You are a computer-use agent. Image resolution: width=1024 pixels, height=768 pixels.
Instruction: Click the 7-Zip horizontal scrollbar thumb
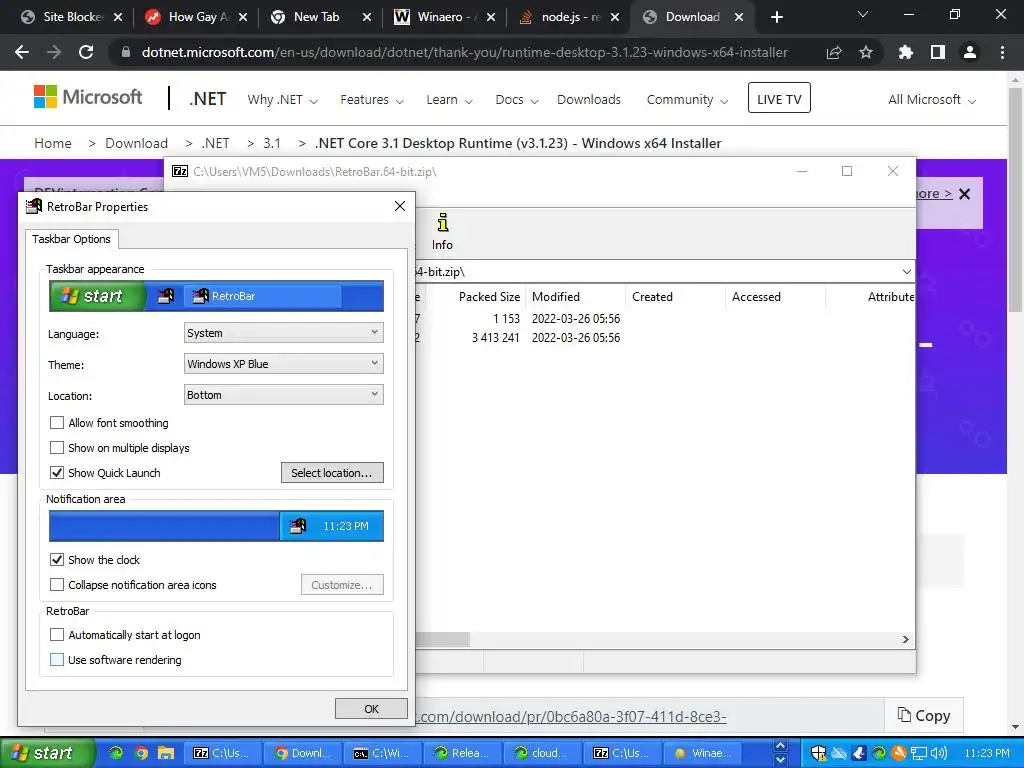click(x=443, y=639)
